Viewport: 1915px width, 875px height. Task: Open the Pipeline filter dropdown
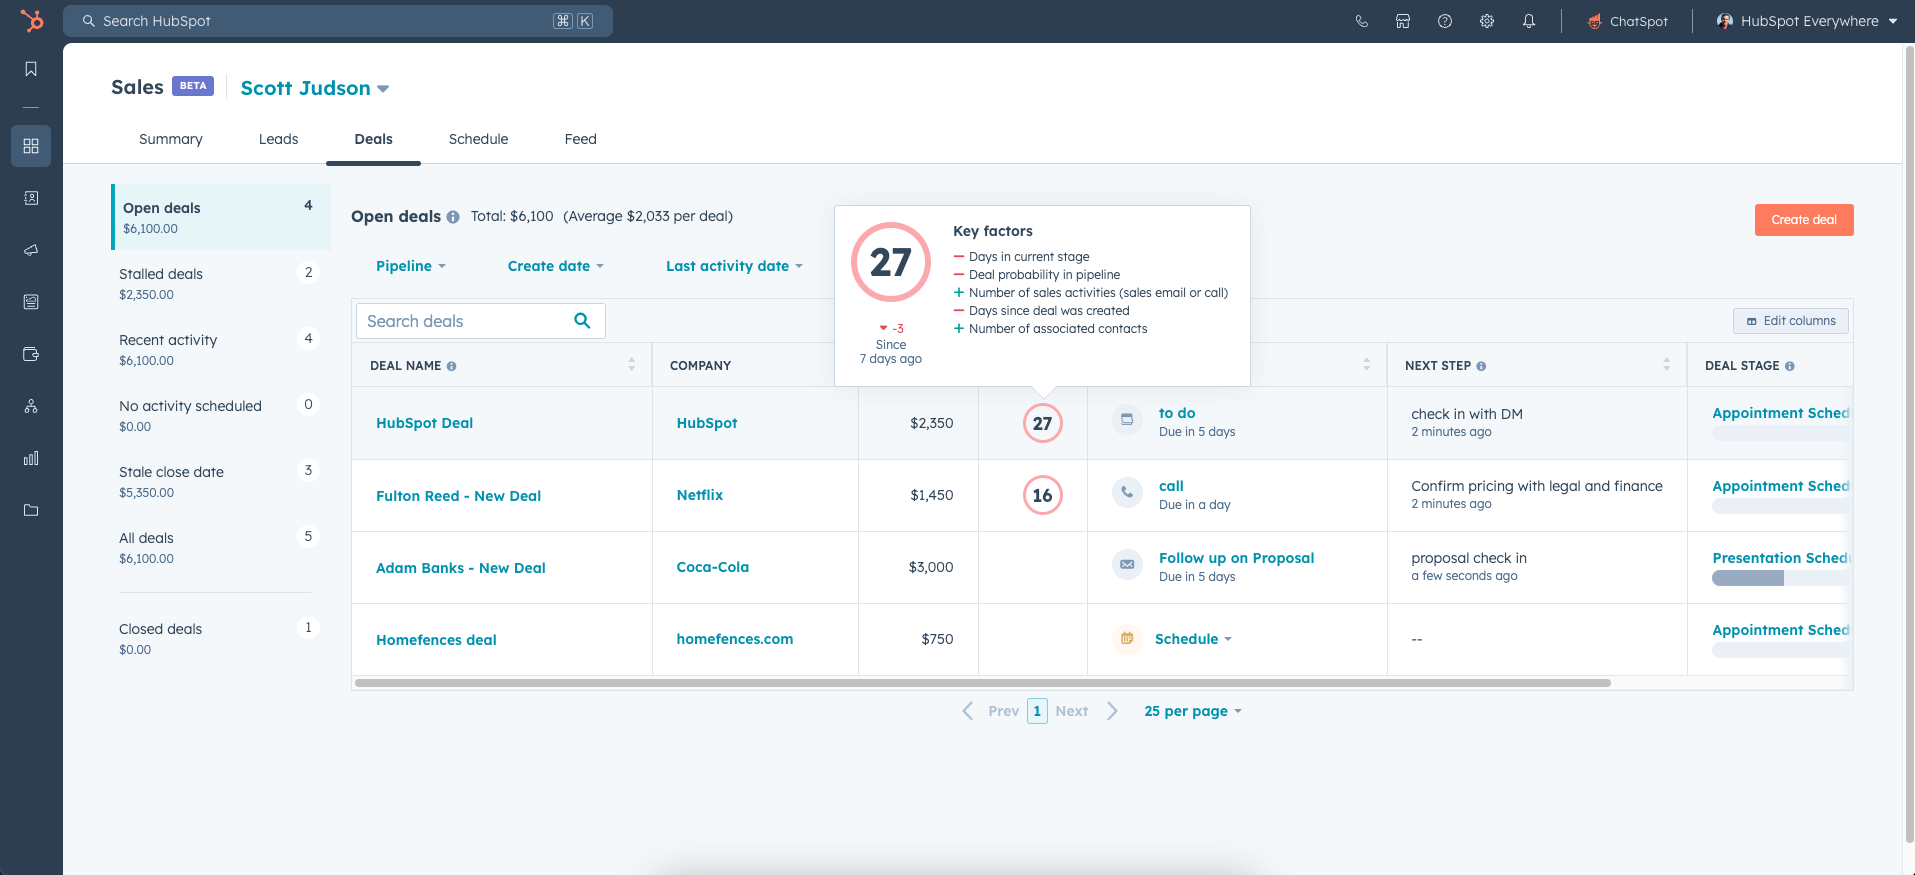(410, 266)
